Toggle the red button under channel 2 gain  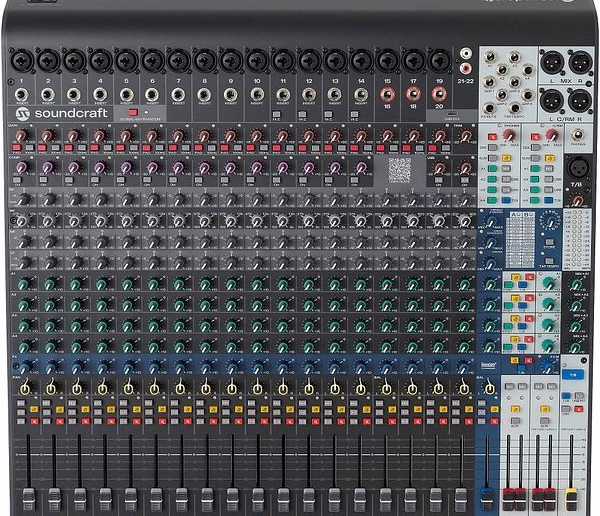[42, 148]
